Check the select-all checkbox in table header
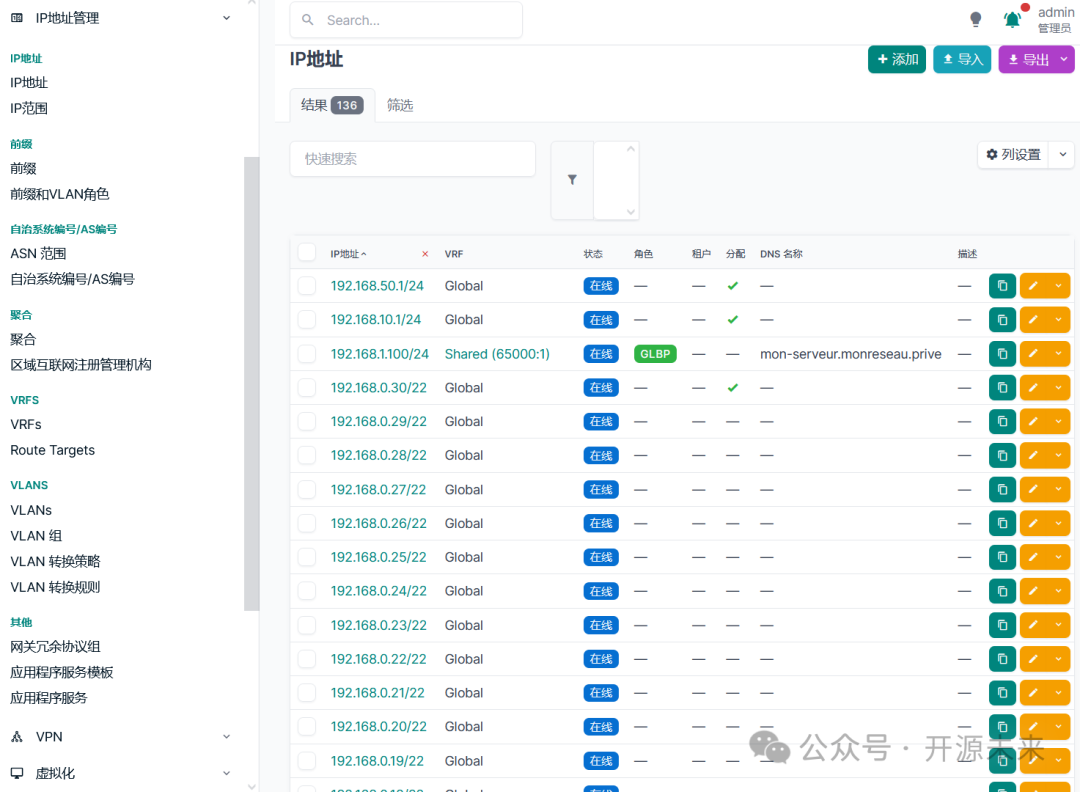The width and height of the screenshot is (1080, 792). click(307, 252)
